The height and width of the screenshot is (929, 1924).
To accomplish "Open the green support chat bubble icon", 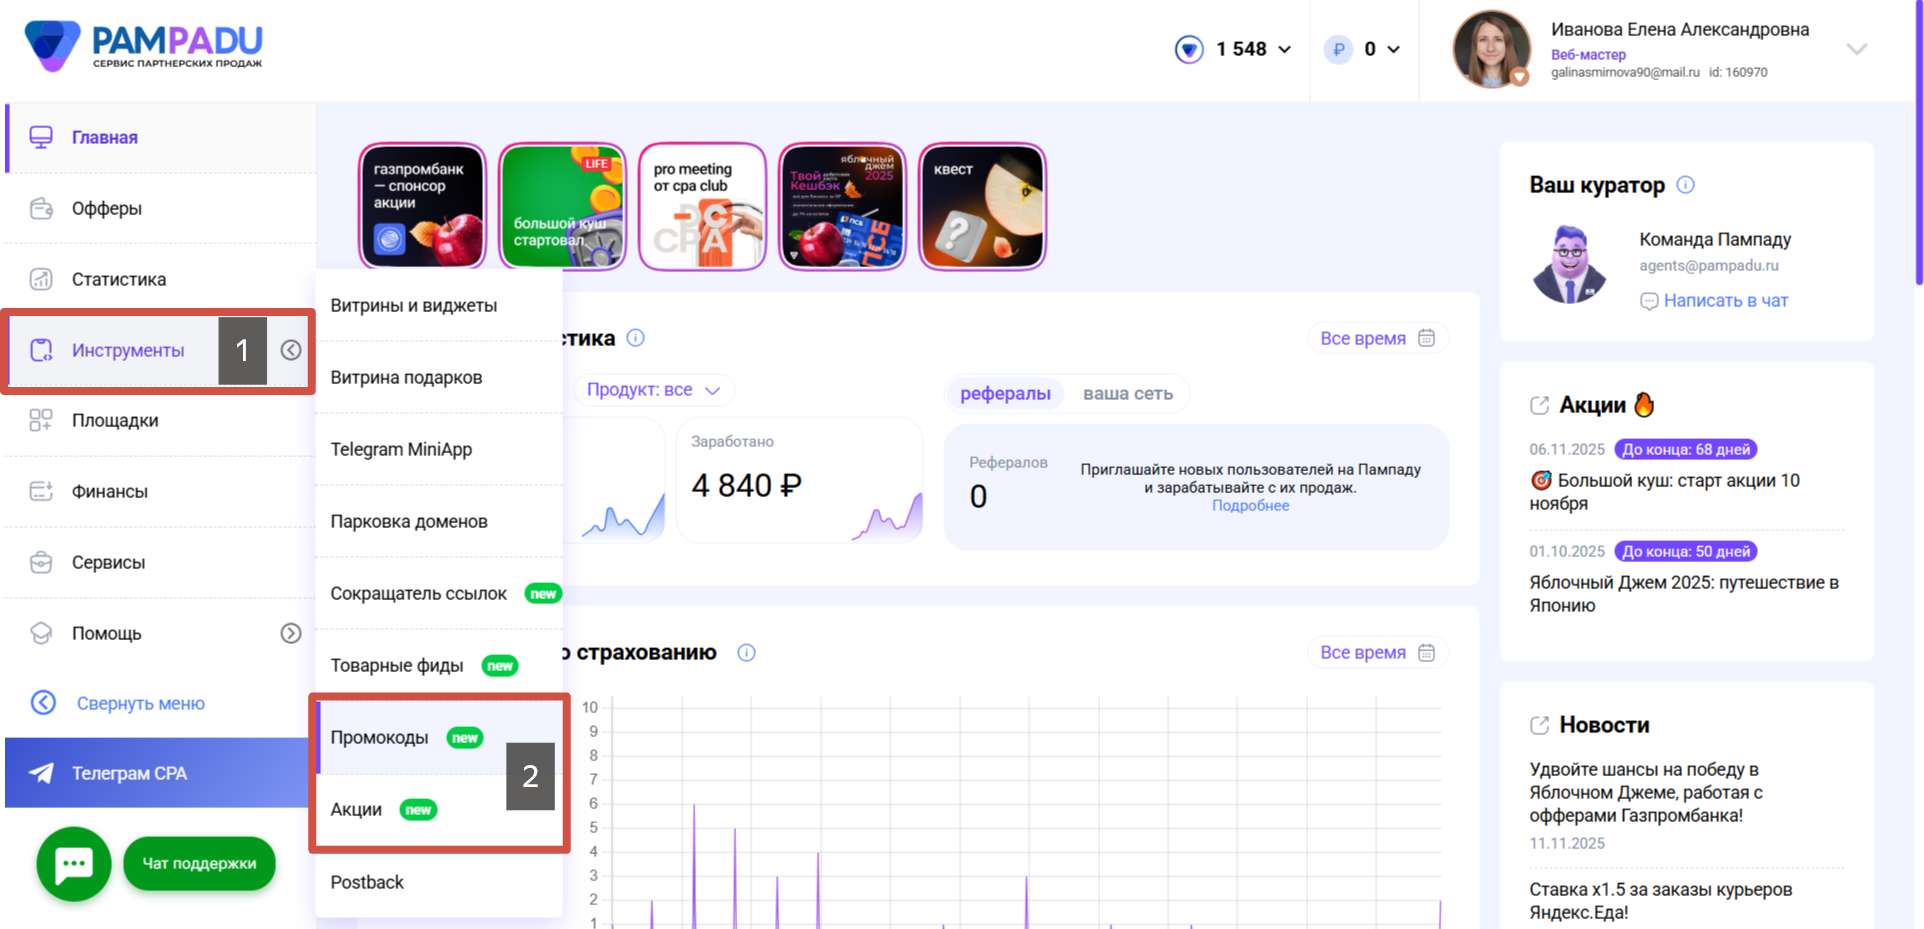I will (x=74, y=864).
